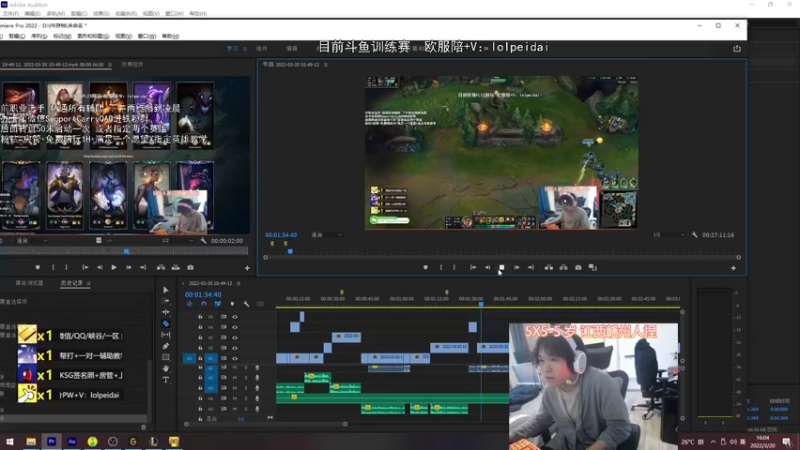This screenshot has height=450, width=800.
Task: Open Windows Start menu
Action: (9, 441)
